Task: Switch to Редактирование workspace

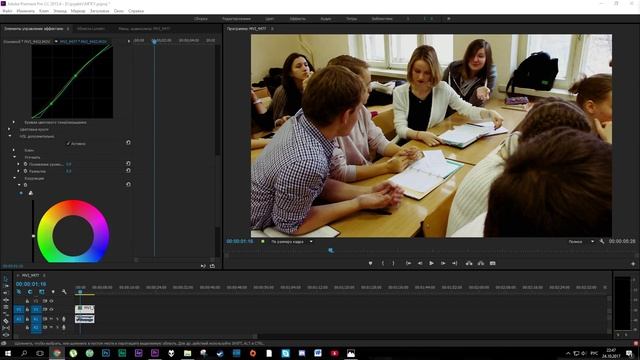Action: coord(236,19)
